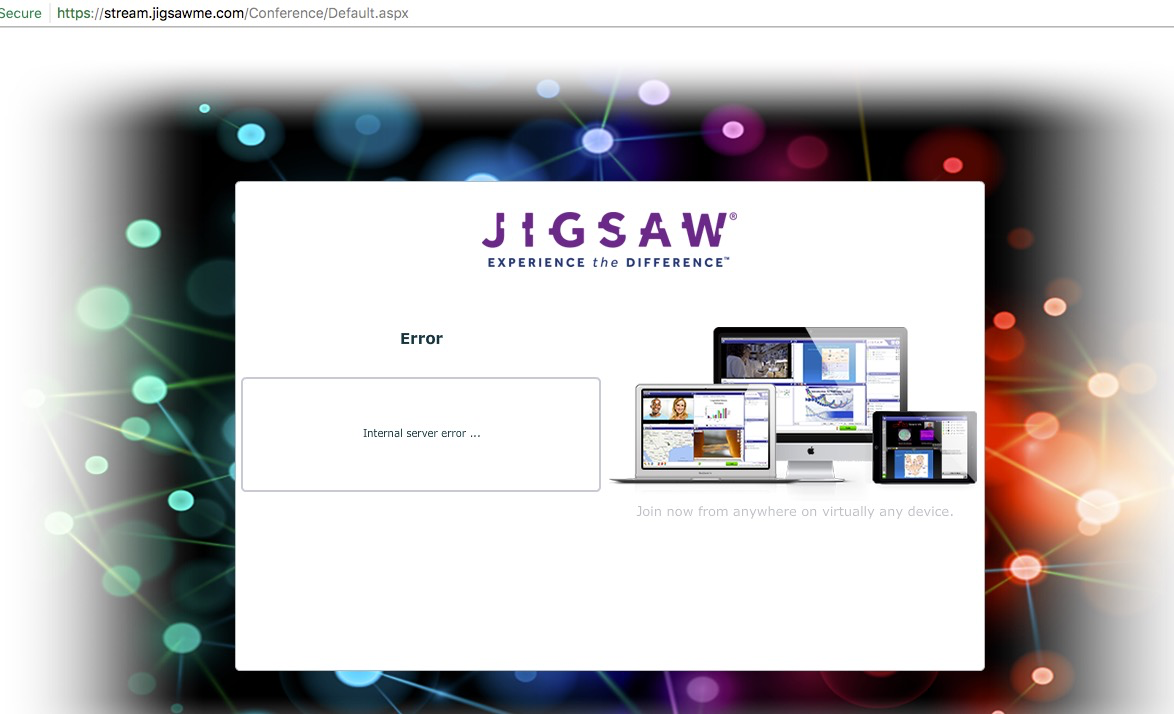Click the 'EXPERIENCE the DIFFERENCE' tagline
Screen dimensions: 1174x714
coord(608,262)
